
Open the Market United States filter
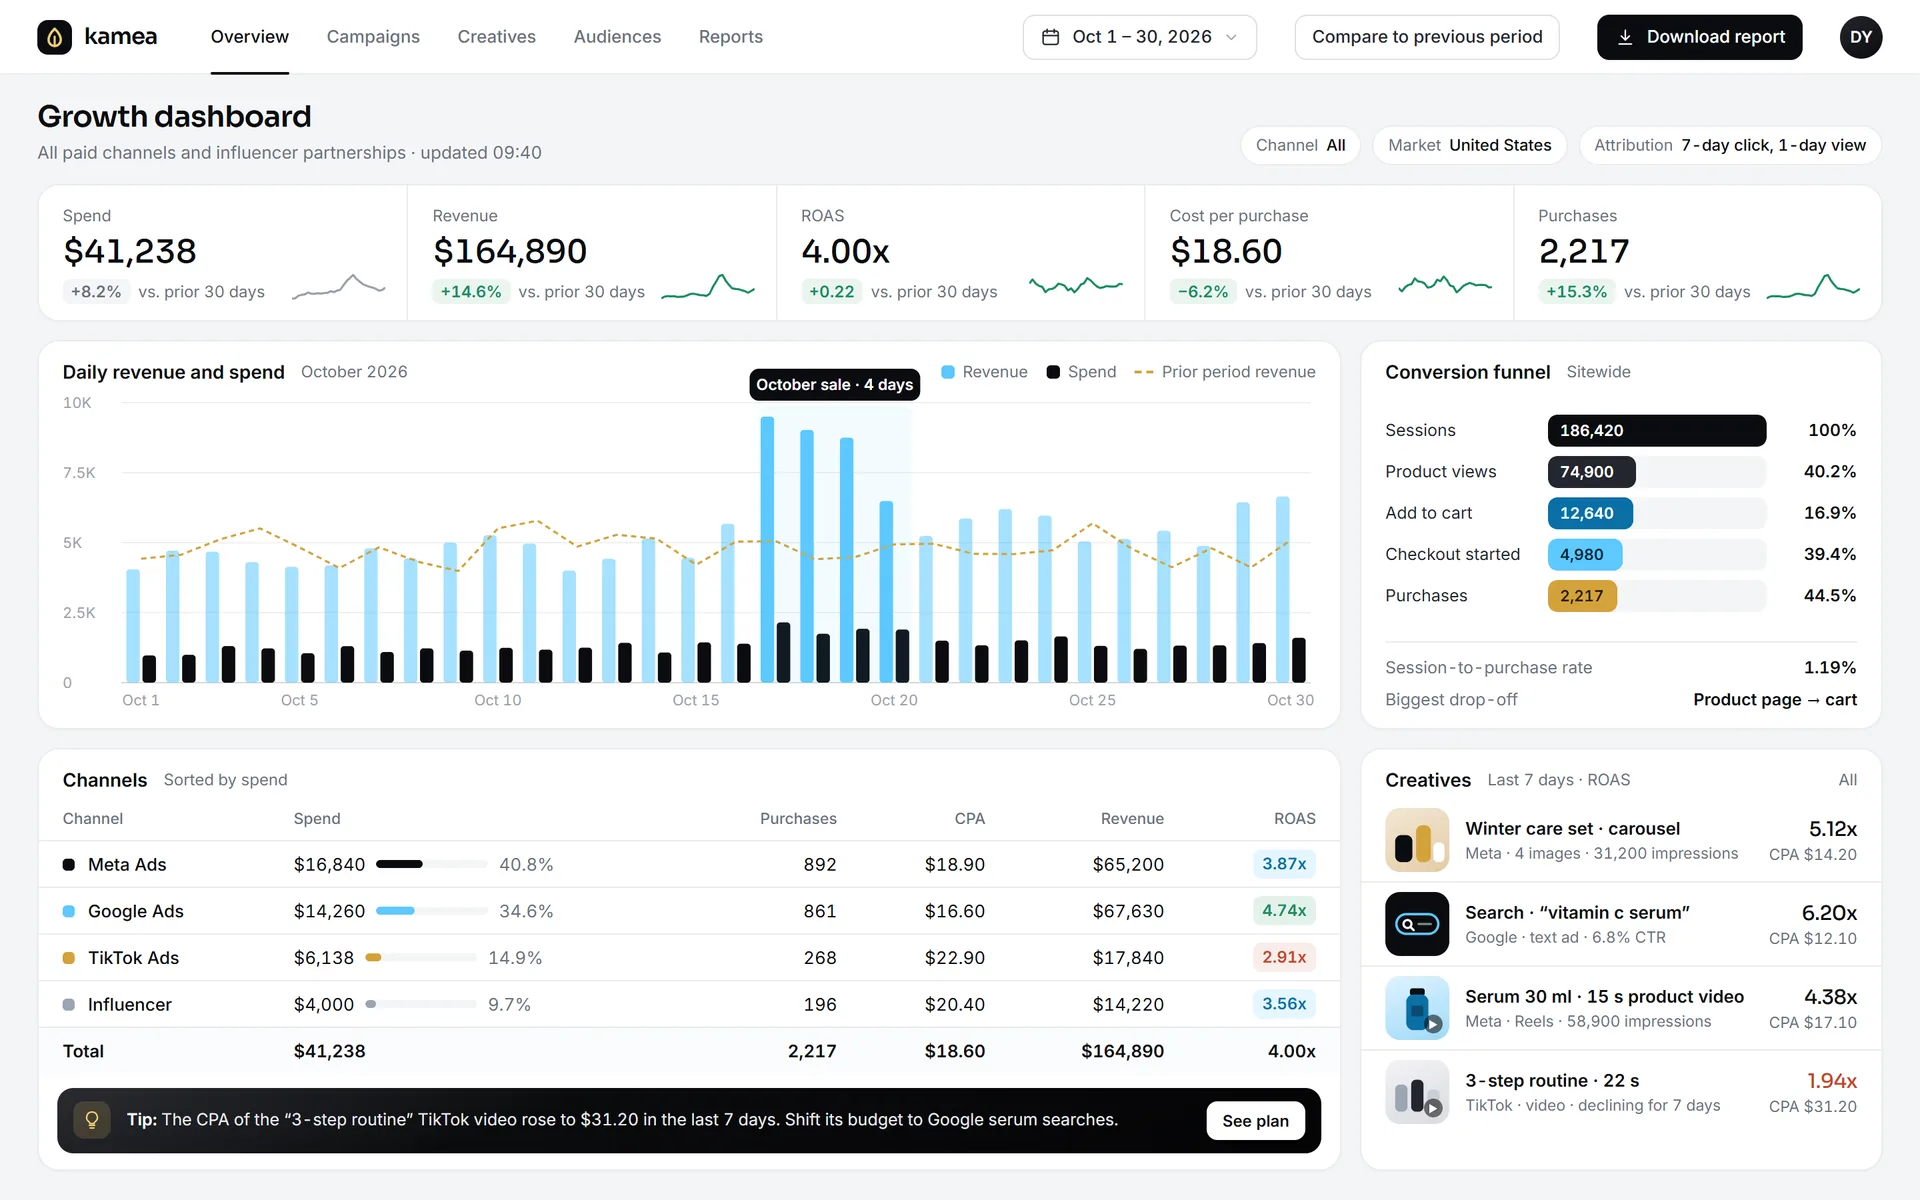(x=1469, y=145)
